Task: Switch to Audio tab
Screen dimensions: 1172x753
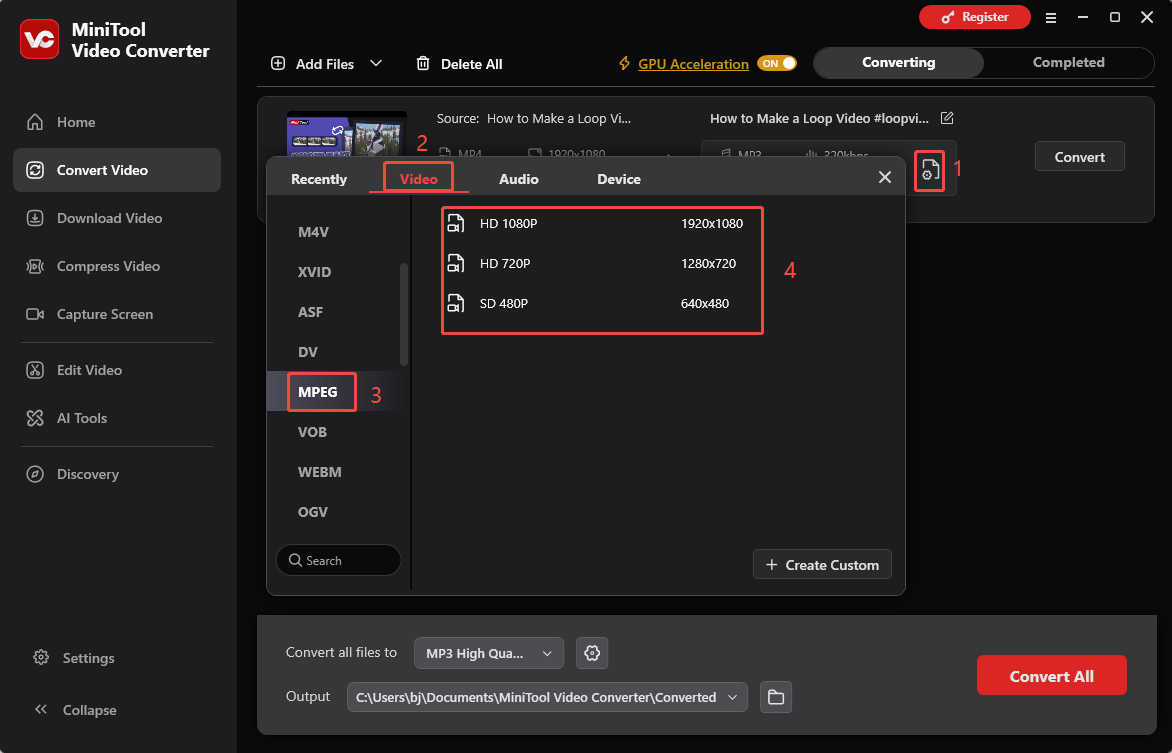Action: 519,179
